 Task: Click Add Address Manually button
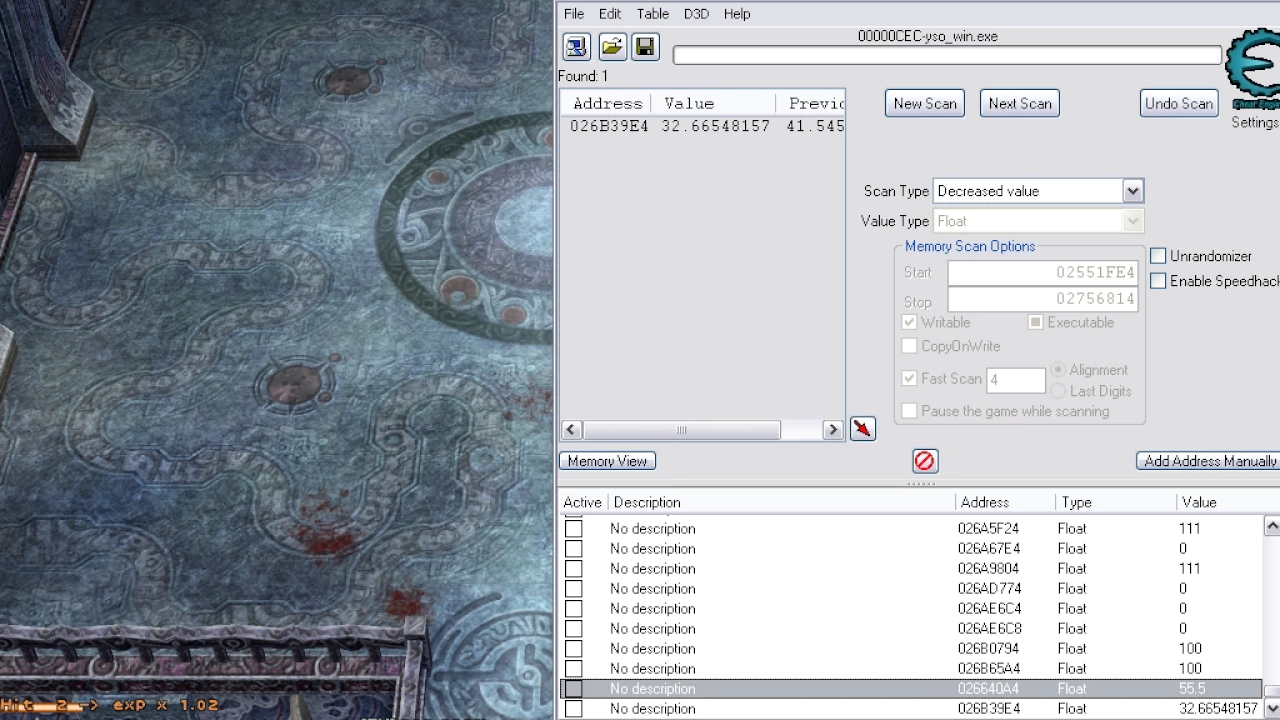click(1209, 461)
